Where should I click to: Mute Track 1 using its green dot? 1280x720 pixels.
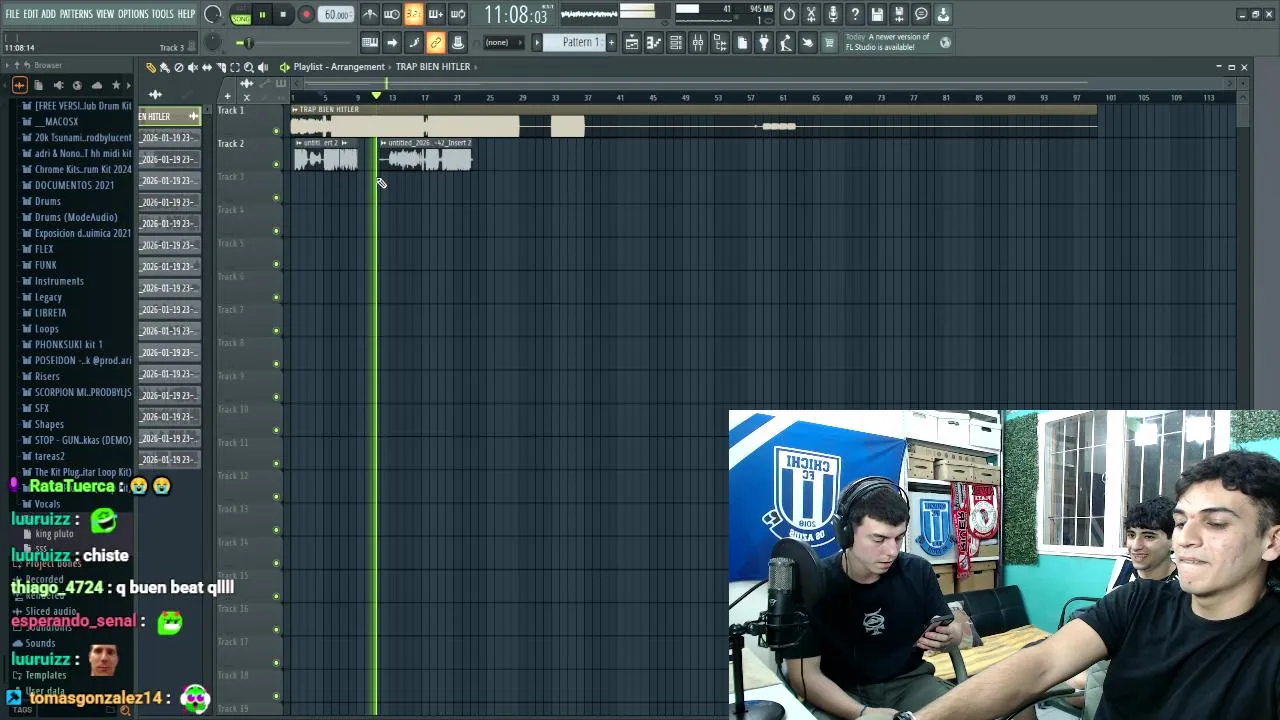coord(276,131)
